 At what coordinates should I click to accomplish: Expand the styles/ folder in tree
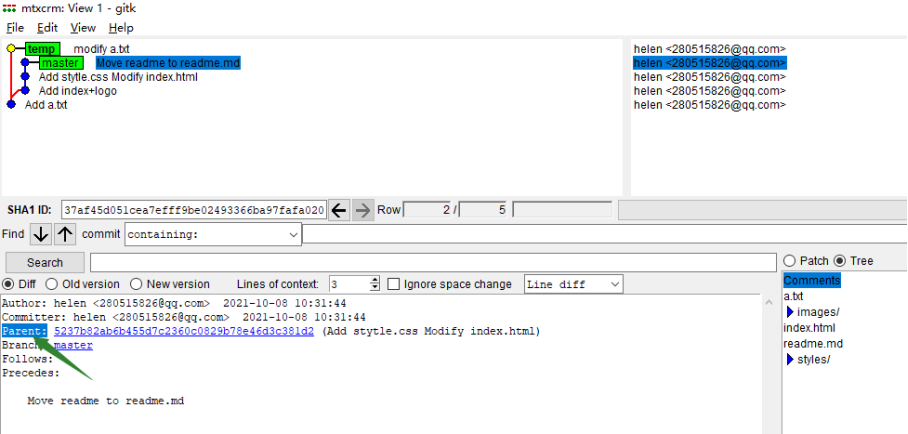click(x=790, y=360)
